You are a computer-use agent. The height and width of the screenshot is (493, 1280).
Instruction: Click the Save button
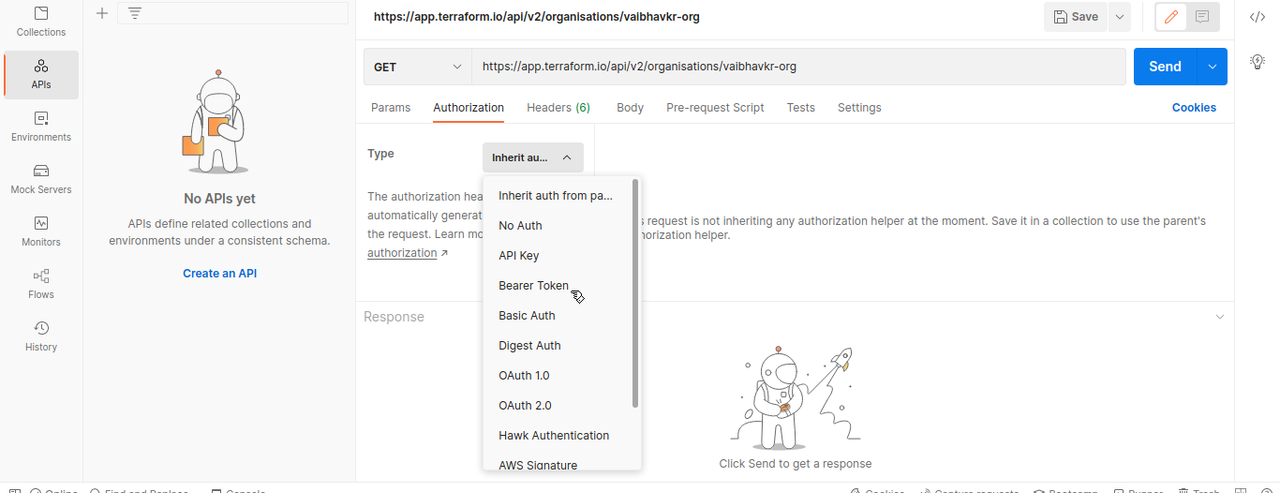pos(1076,17)
